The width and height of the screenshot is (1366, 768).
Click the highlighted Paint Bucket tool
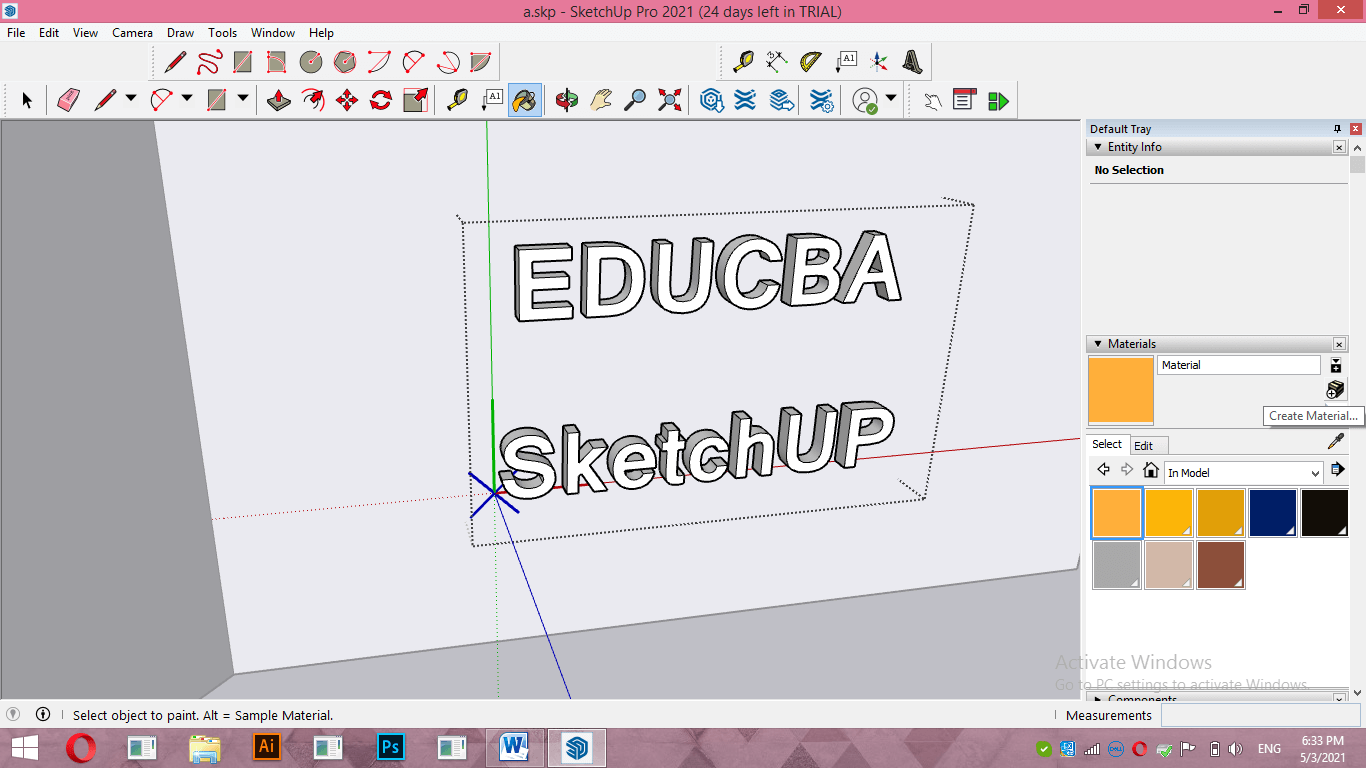pyautogui.click(x=525, y=100)
